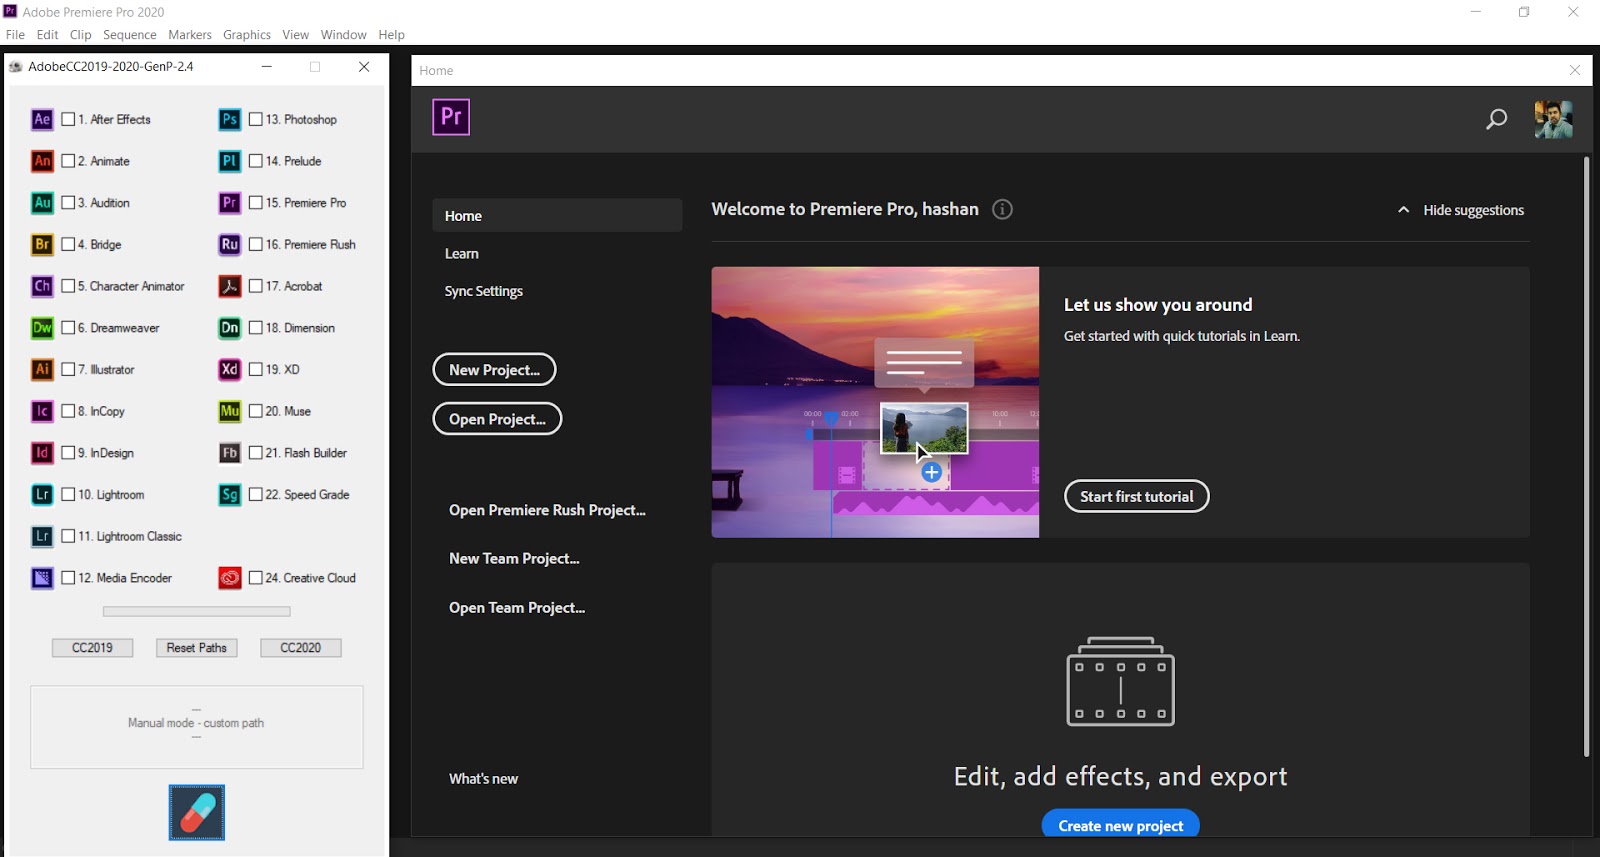
Task: Click the Dimension Dn icon
Action: pos(230,328)
